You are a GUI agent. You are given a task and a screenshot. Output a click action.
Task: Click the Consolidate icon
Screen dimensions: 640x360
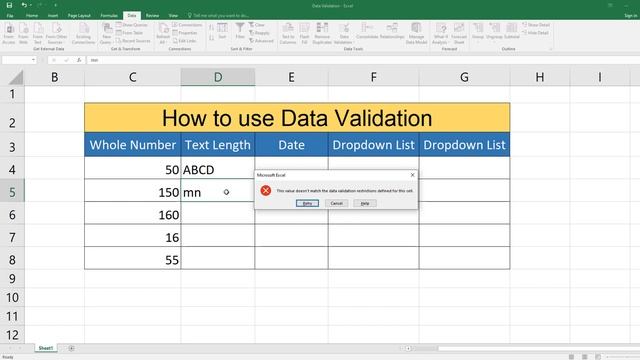(x=367, y=31)
